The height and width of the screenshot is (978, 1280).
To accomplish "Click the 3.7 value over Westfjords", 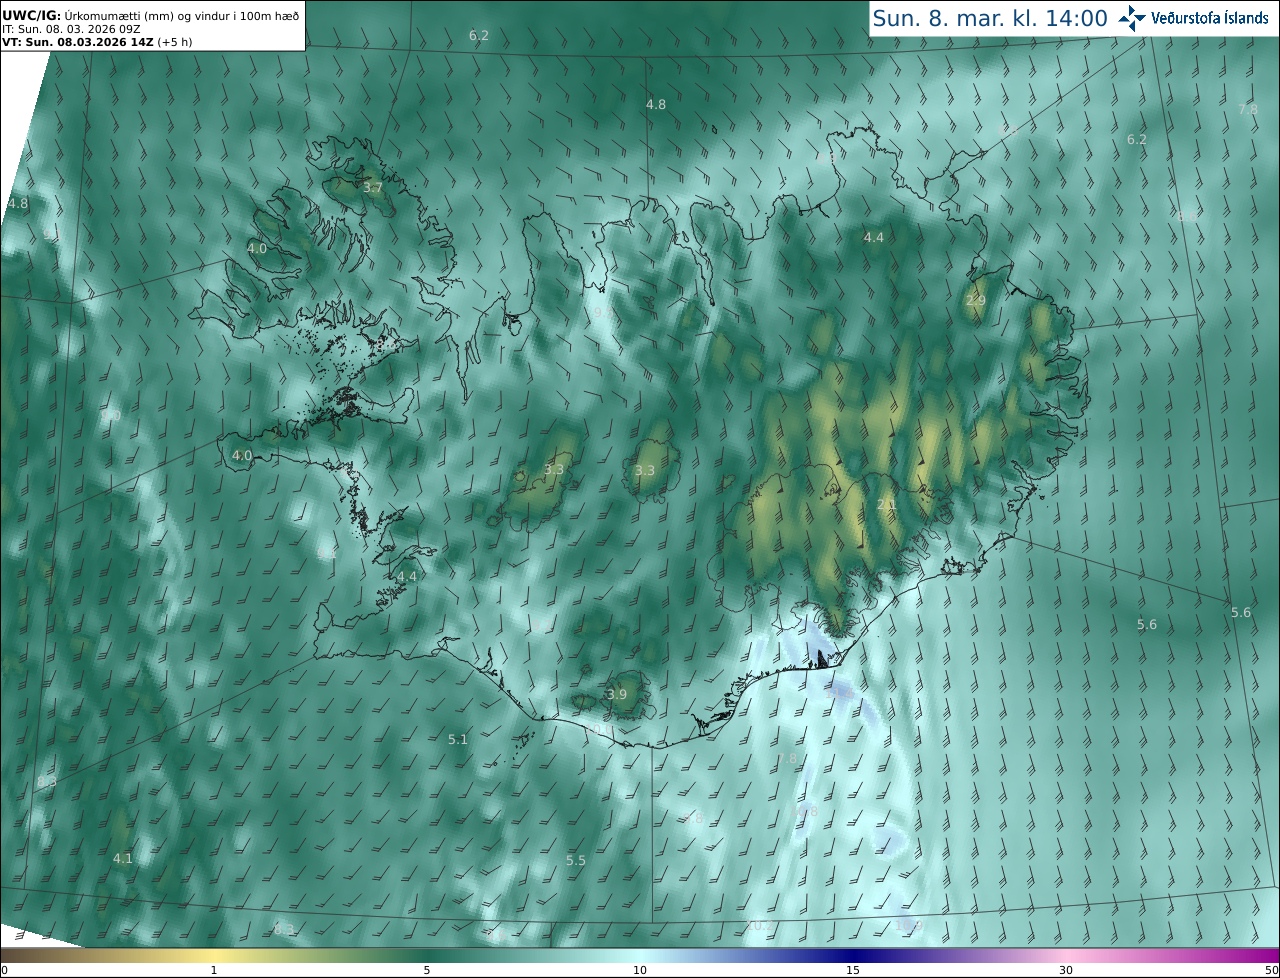I will (373, 188).
